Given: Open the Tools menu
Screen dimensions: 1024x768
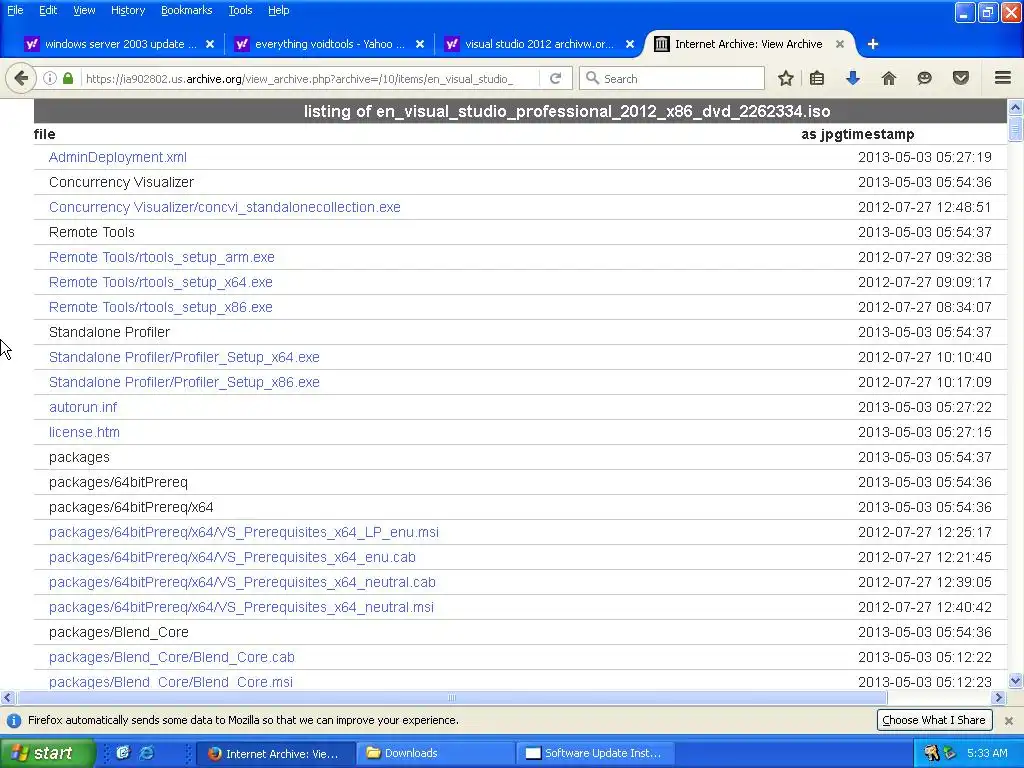Looking at the screenshot, I should click(240, 10).
